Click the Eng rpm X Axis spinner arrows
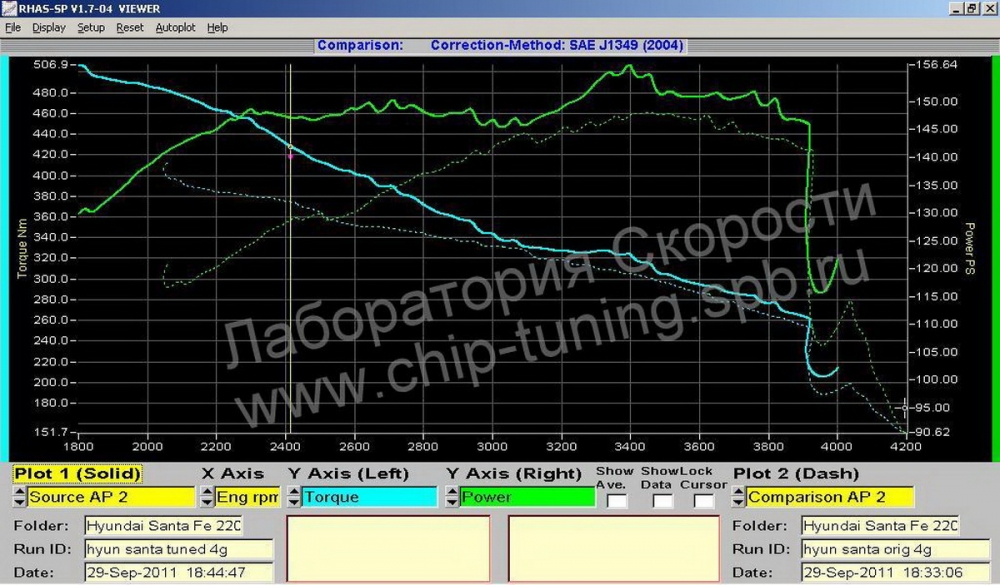The image size is (1000, 585). click(207, 497)
